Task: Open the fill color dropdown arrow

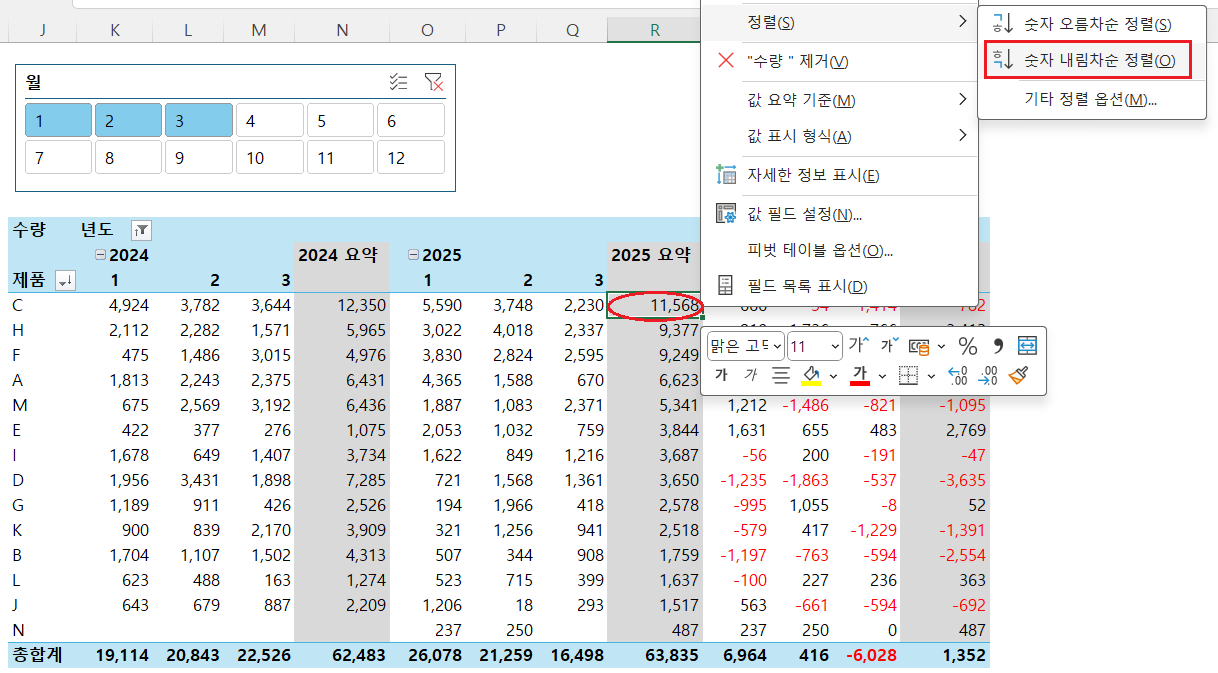Action: 833,376
